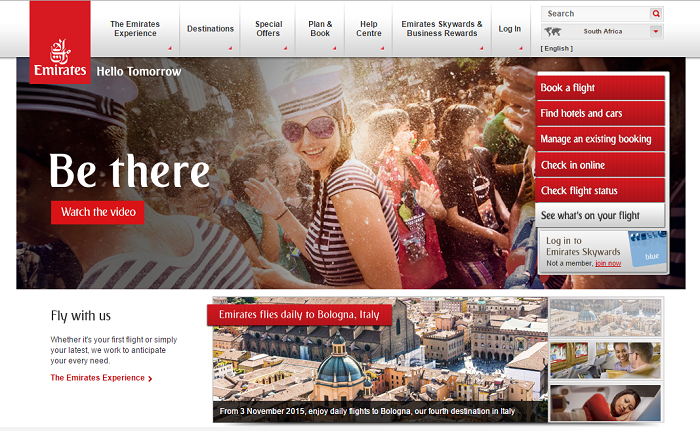Expand the Special Offers menu arrow
Image resolution: width=700 pixels, height=431 pixels.
[x=285, y=48]
